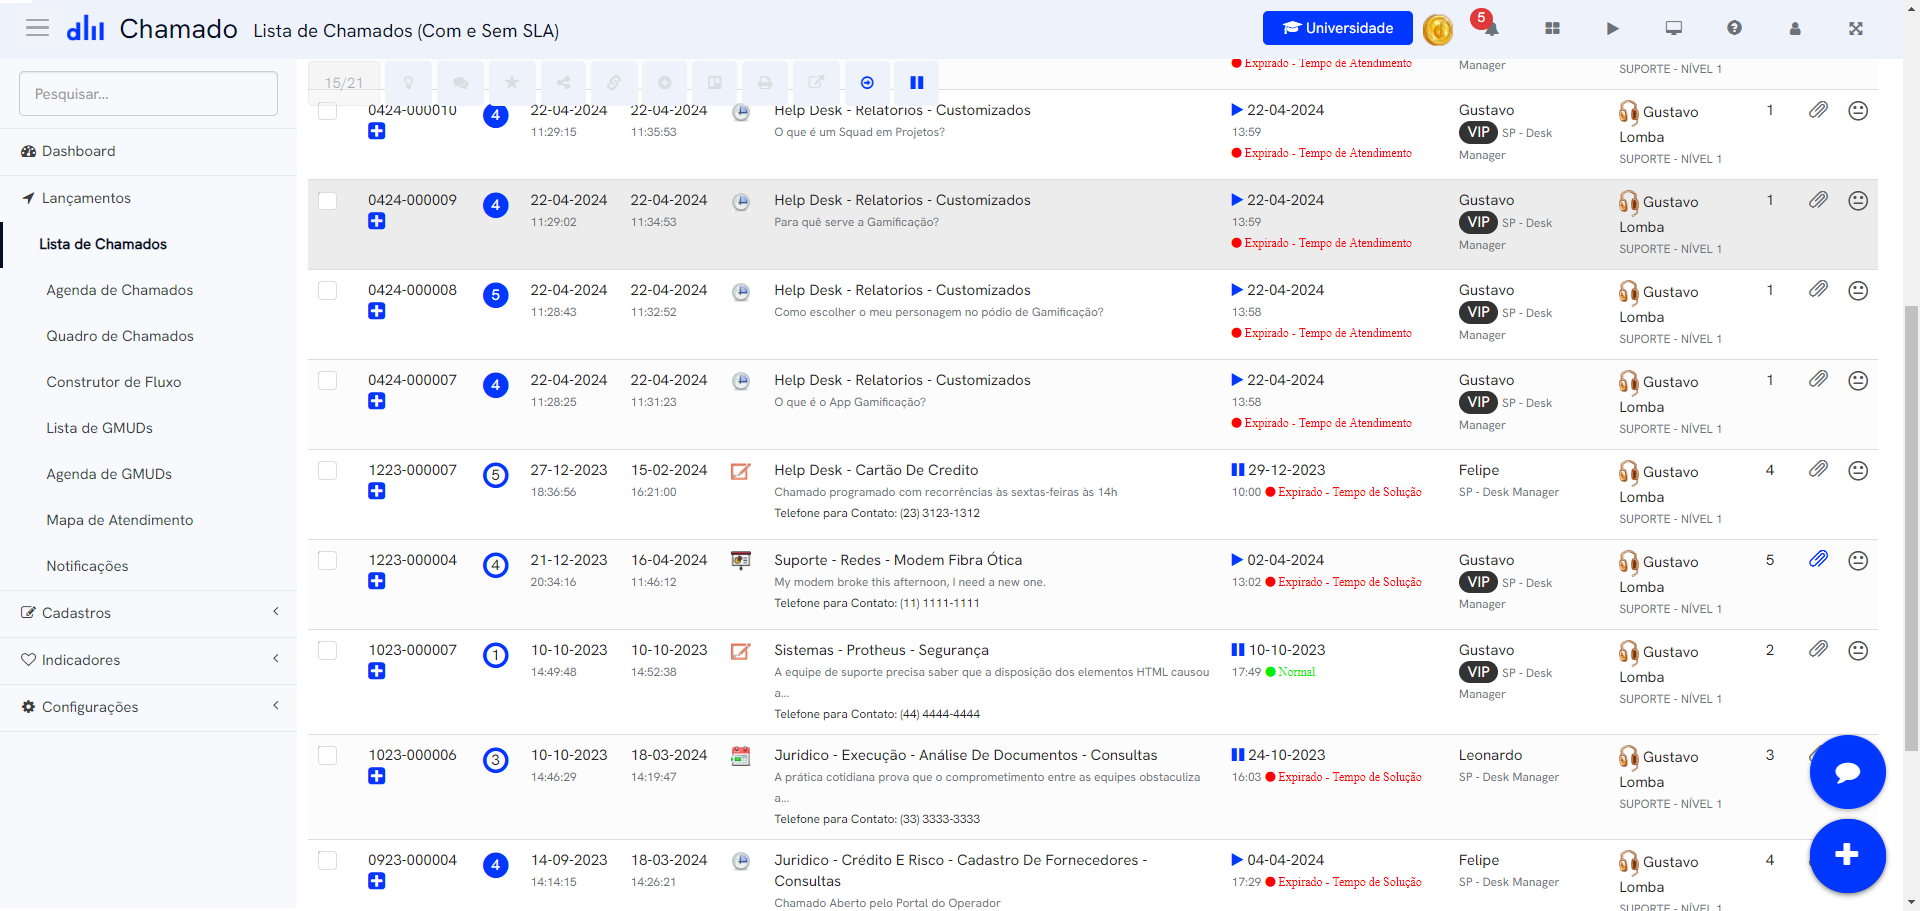Open Lista de Chamados menu item
Screen dimensions: 1920x911
103,244
